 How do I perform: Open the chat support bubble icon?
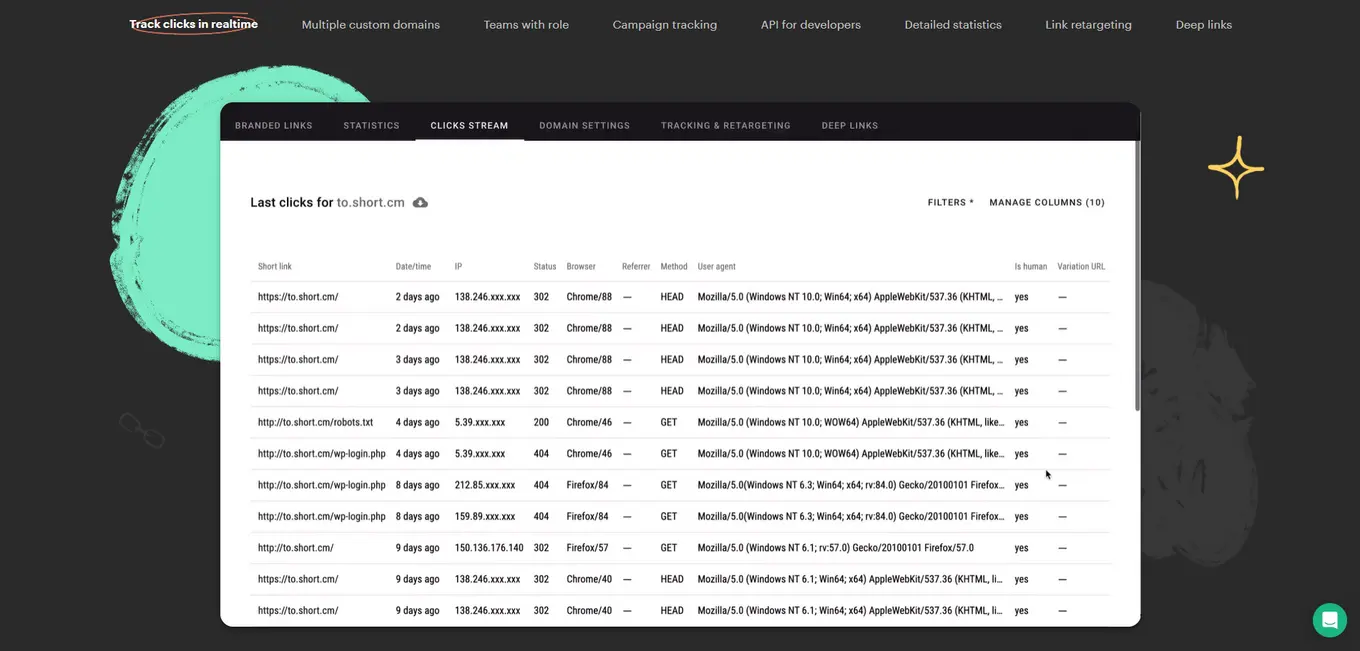coord(1329,620)
